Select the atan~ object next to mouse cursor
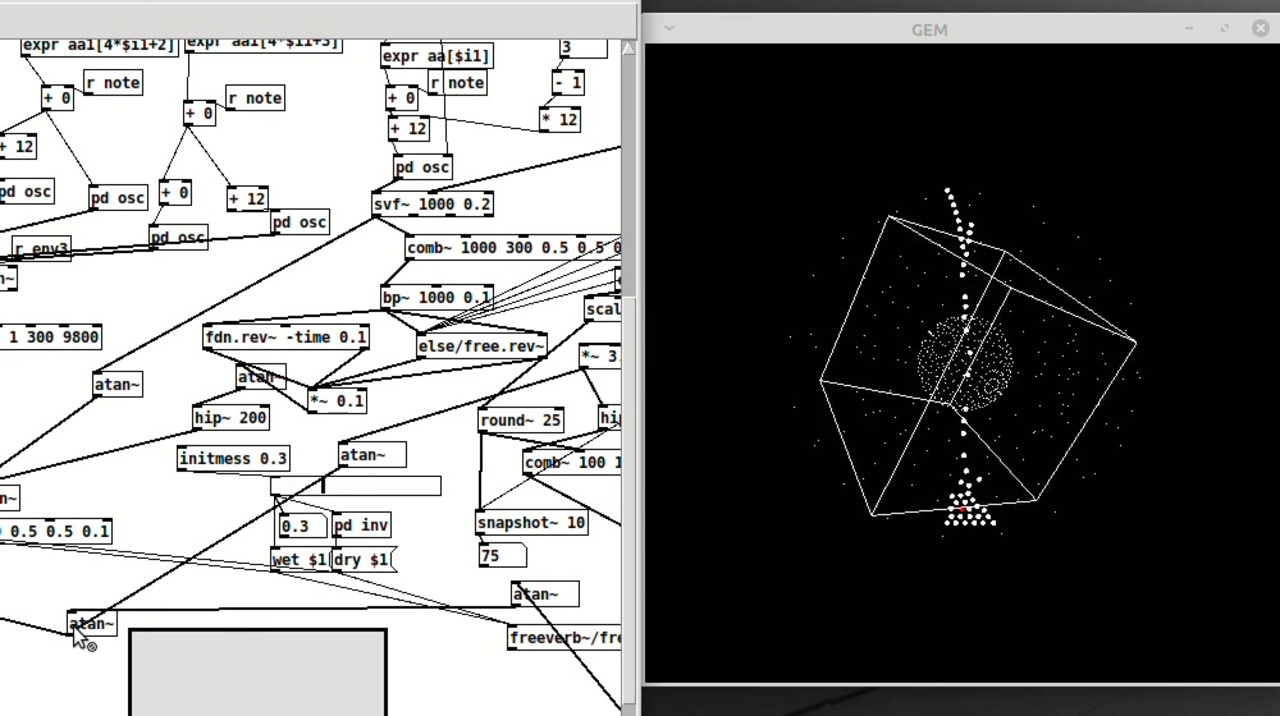The width and height of the screenshot is (1280, 716). [x=92, y=624]
